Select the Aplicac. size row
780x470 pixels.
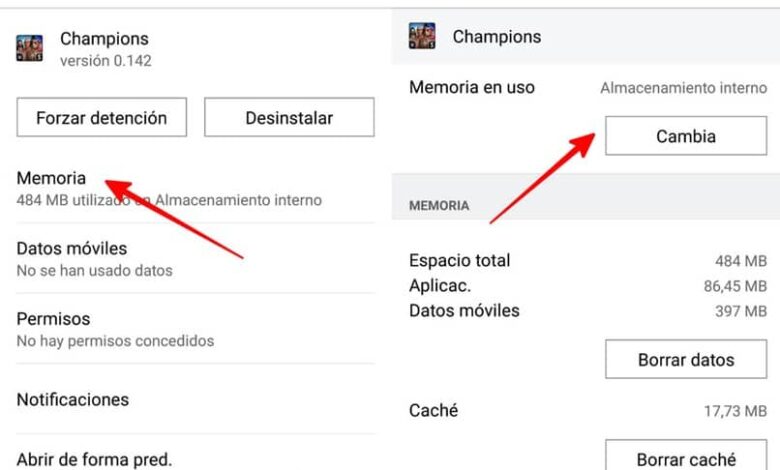coord(587,286)
